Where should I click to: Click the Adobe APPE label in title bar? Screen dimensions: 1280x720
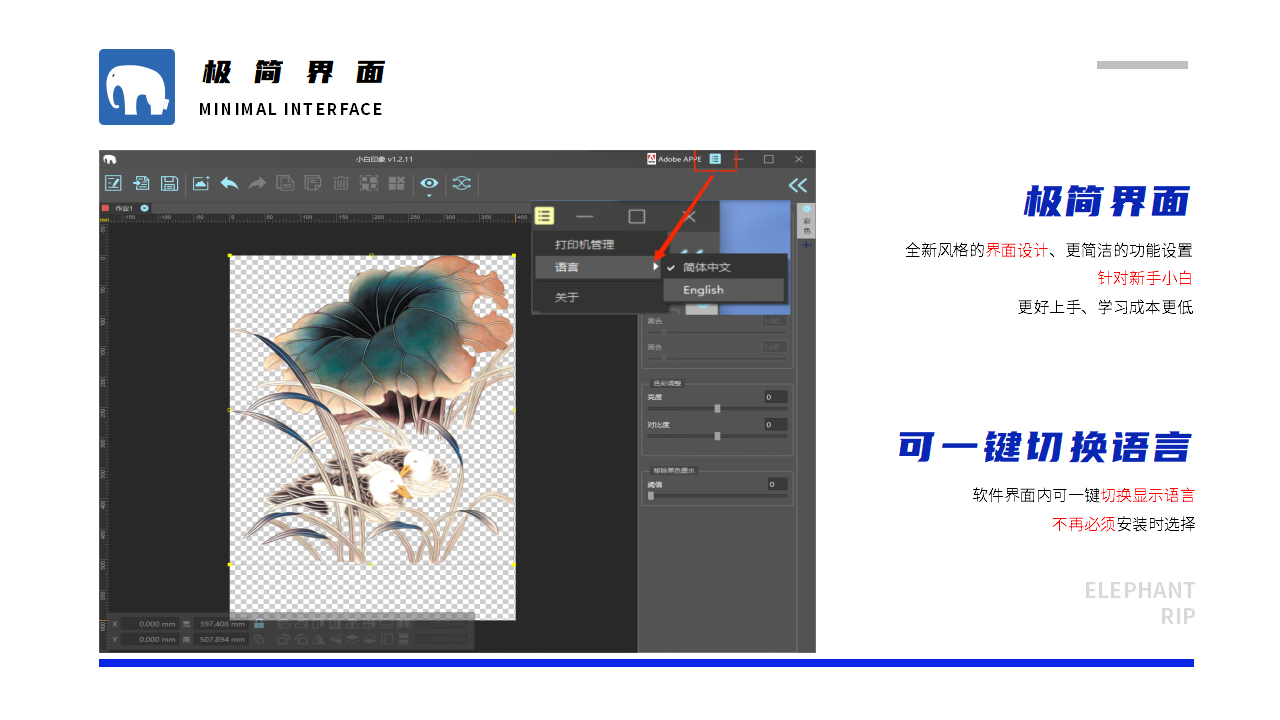[680, 159]
